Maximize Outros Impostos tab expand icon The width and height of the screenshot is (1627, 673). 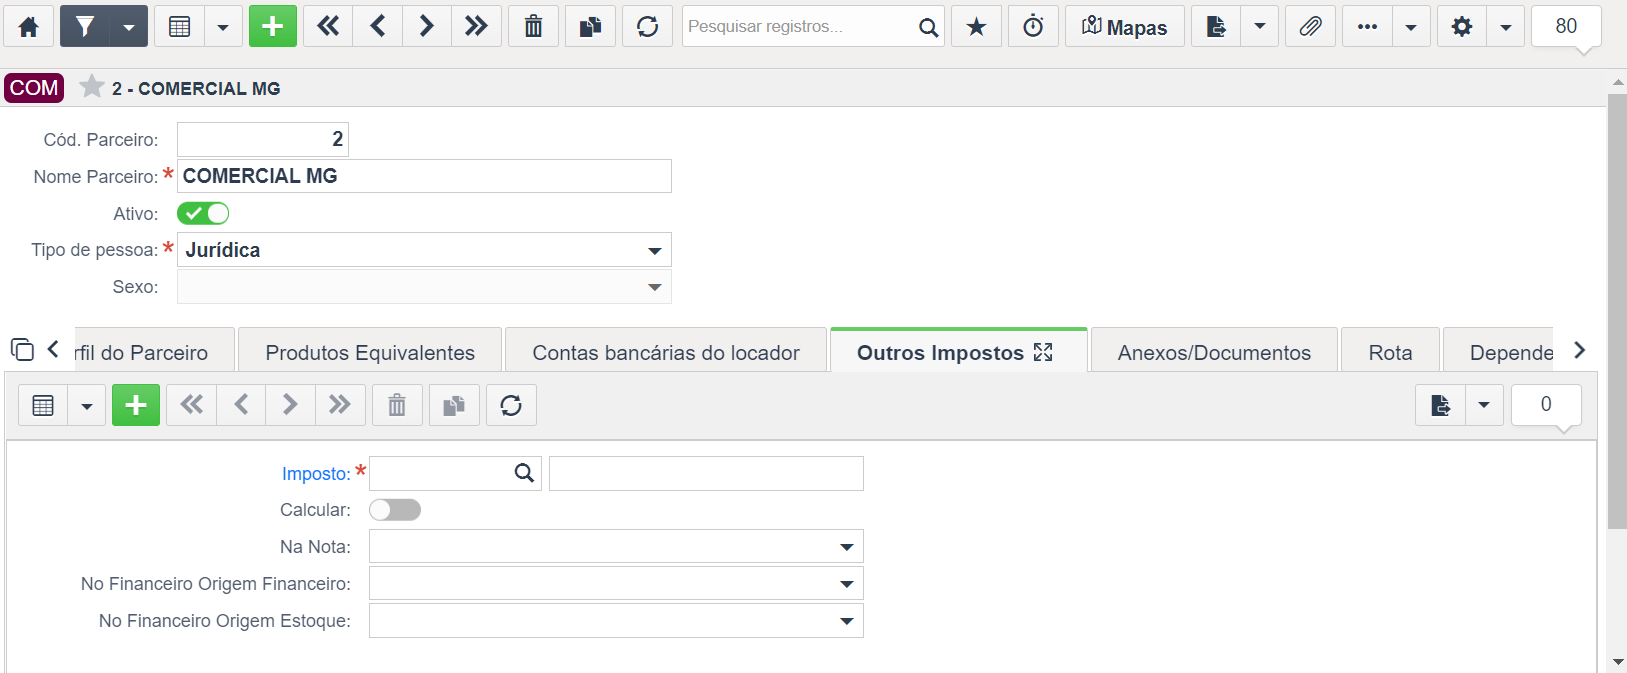(x=1043, y=352)
